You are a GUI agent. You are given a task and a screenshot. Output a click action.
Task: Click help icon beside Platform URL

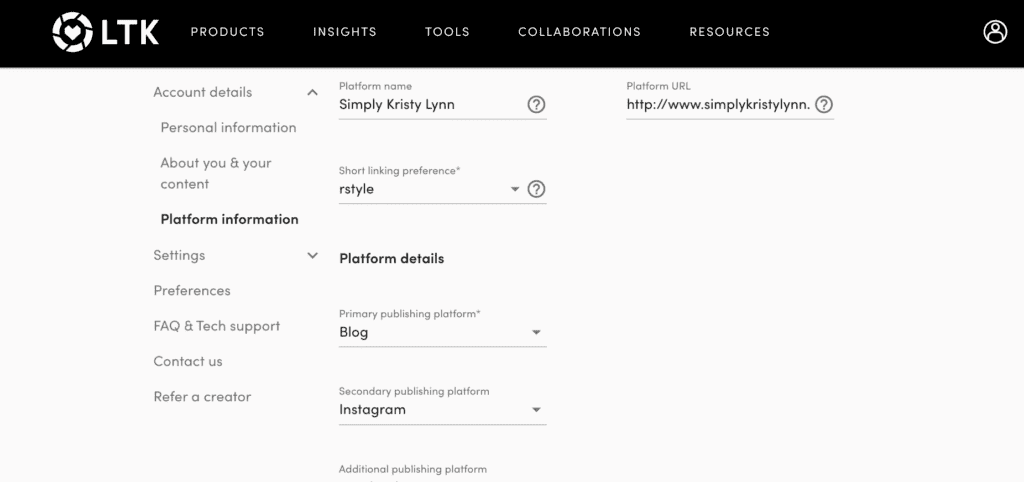click(x=824, y=104)
